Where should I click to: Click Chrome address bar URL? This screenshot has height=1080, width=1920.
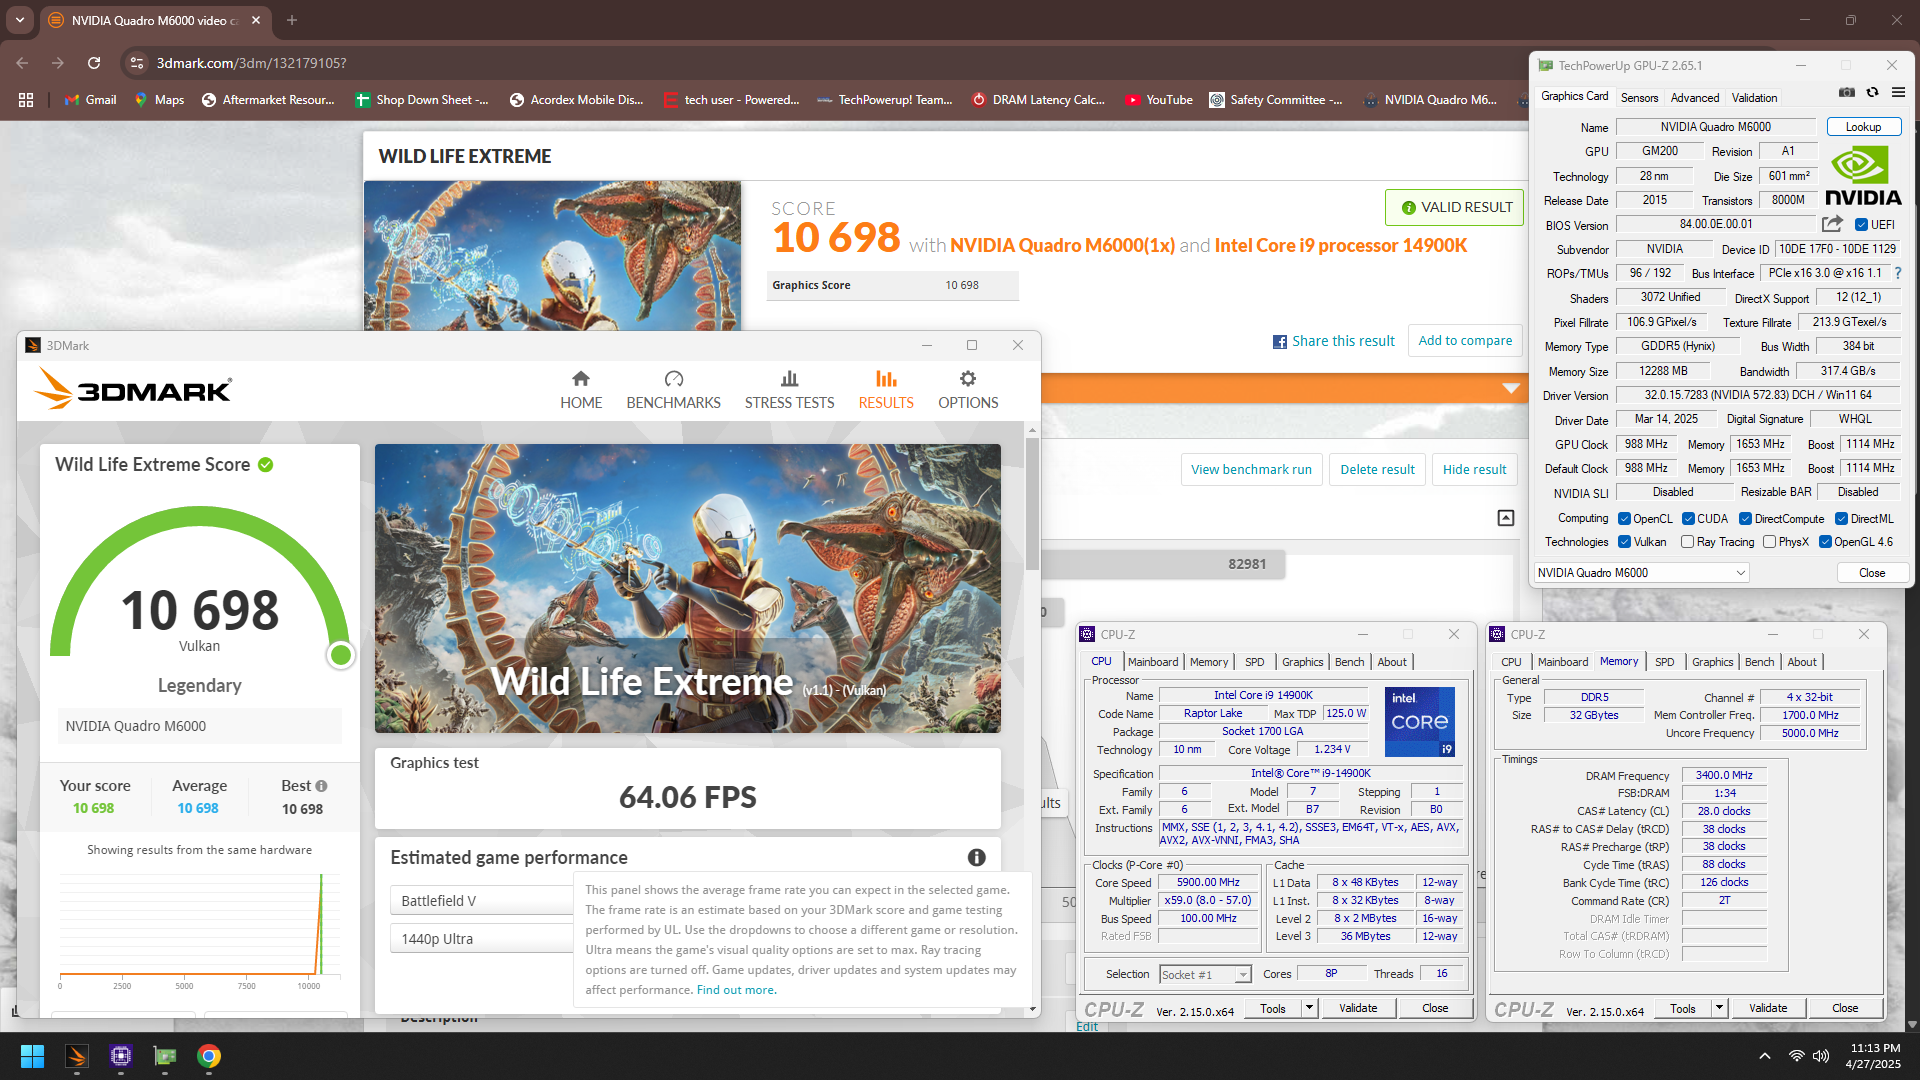(251, 63)
